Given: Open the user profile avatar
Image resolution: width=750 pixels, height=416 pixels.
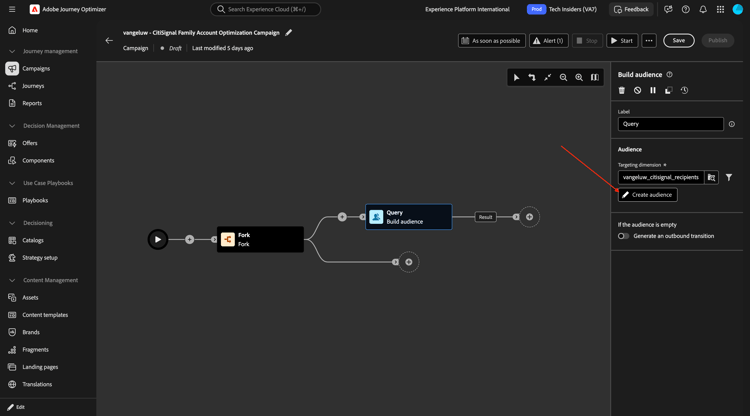Looking at the screenshot, I should 738,9.
